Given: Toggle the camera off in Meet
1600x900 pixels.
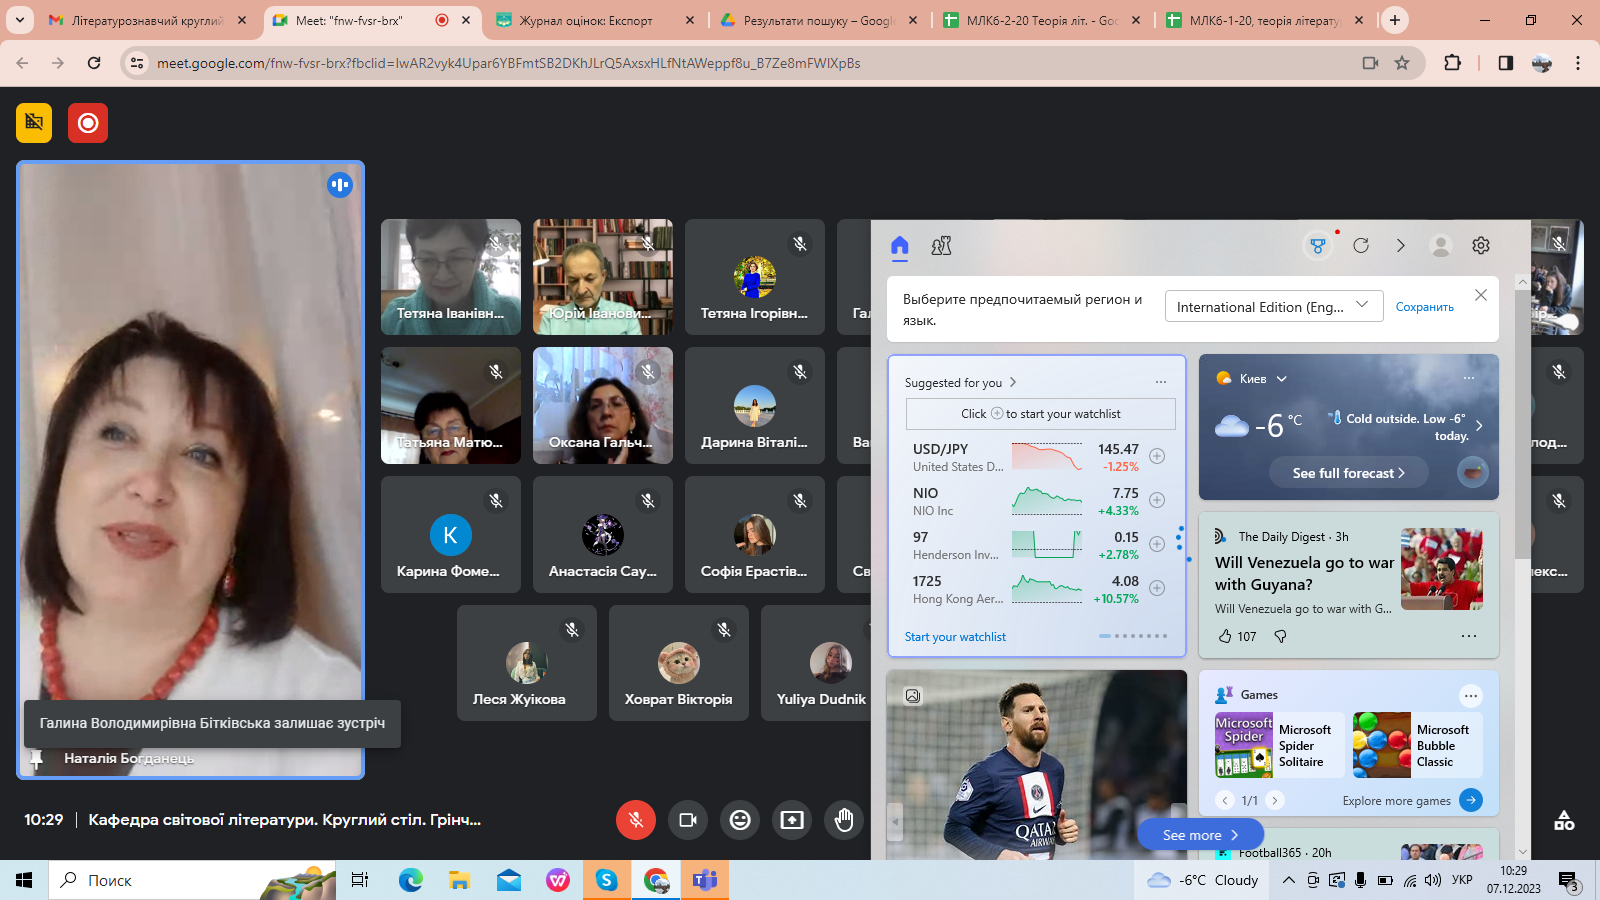Looking at the screenshot, I should [x=688, y=820].
